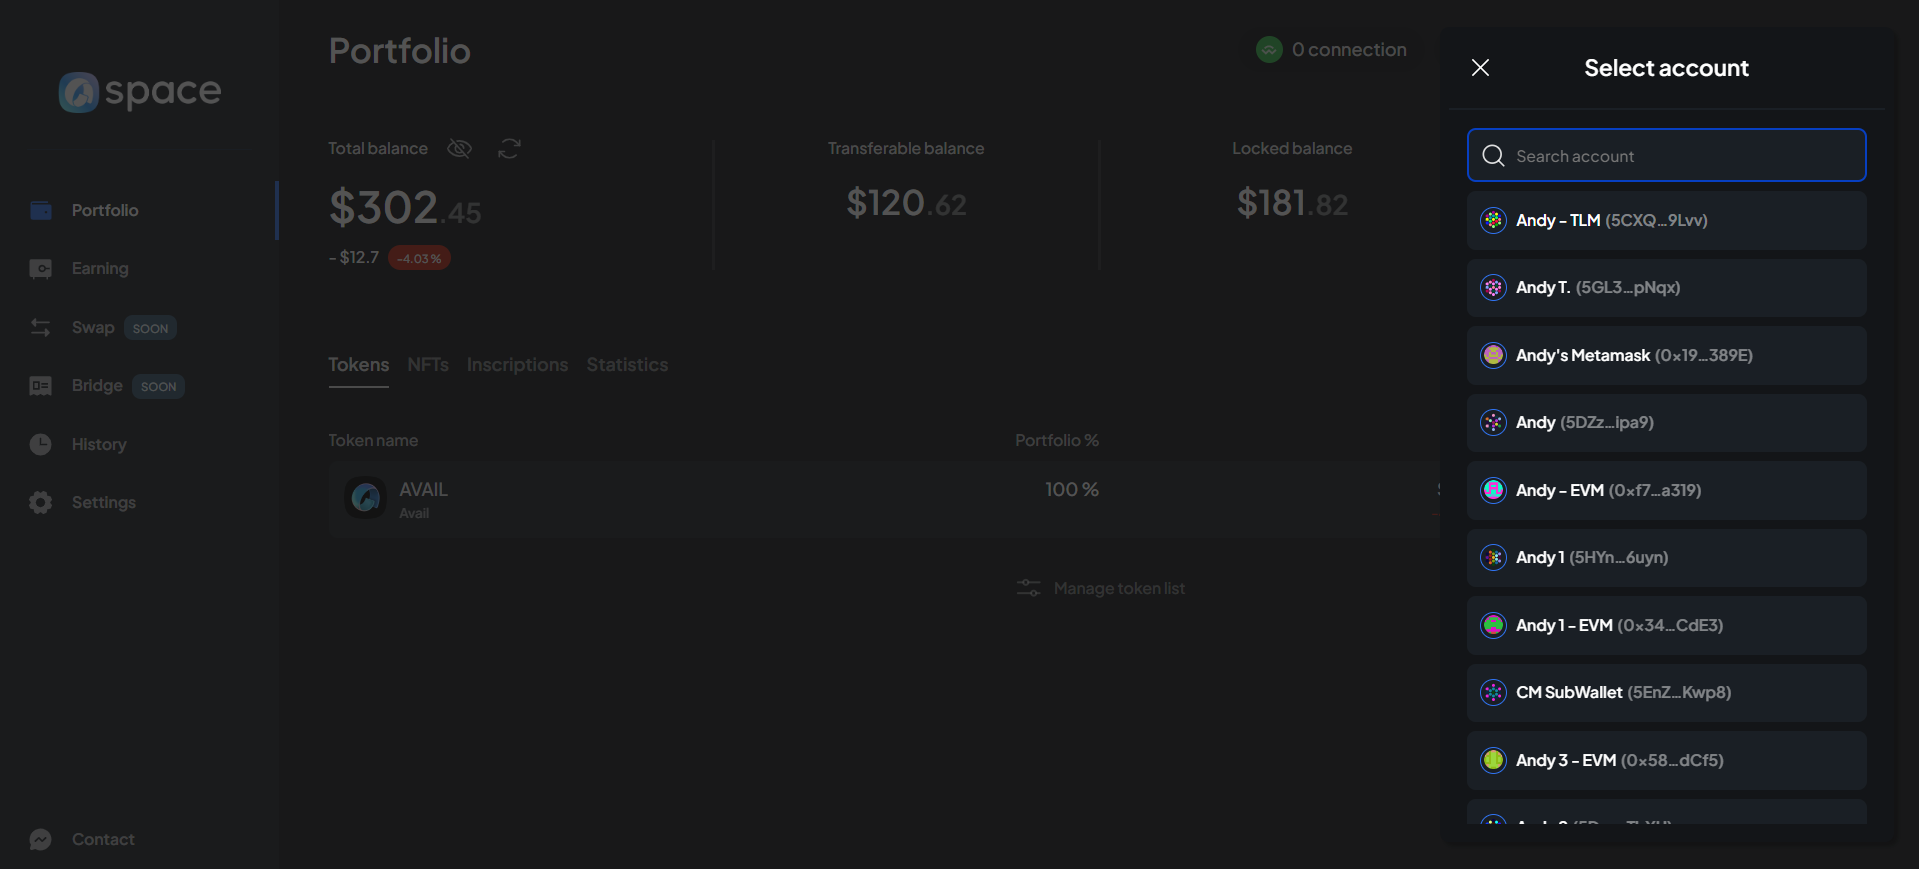The width and height of the screenshot is (1919, 869).
Task: Click Andy T. account avatar icon
Action: coord(1493,288)
